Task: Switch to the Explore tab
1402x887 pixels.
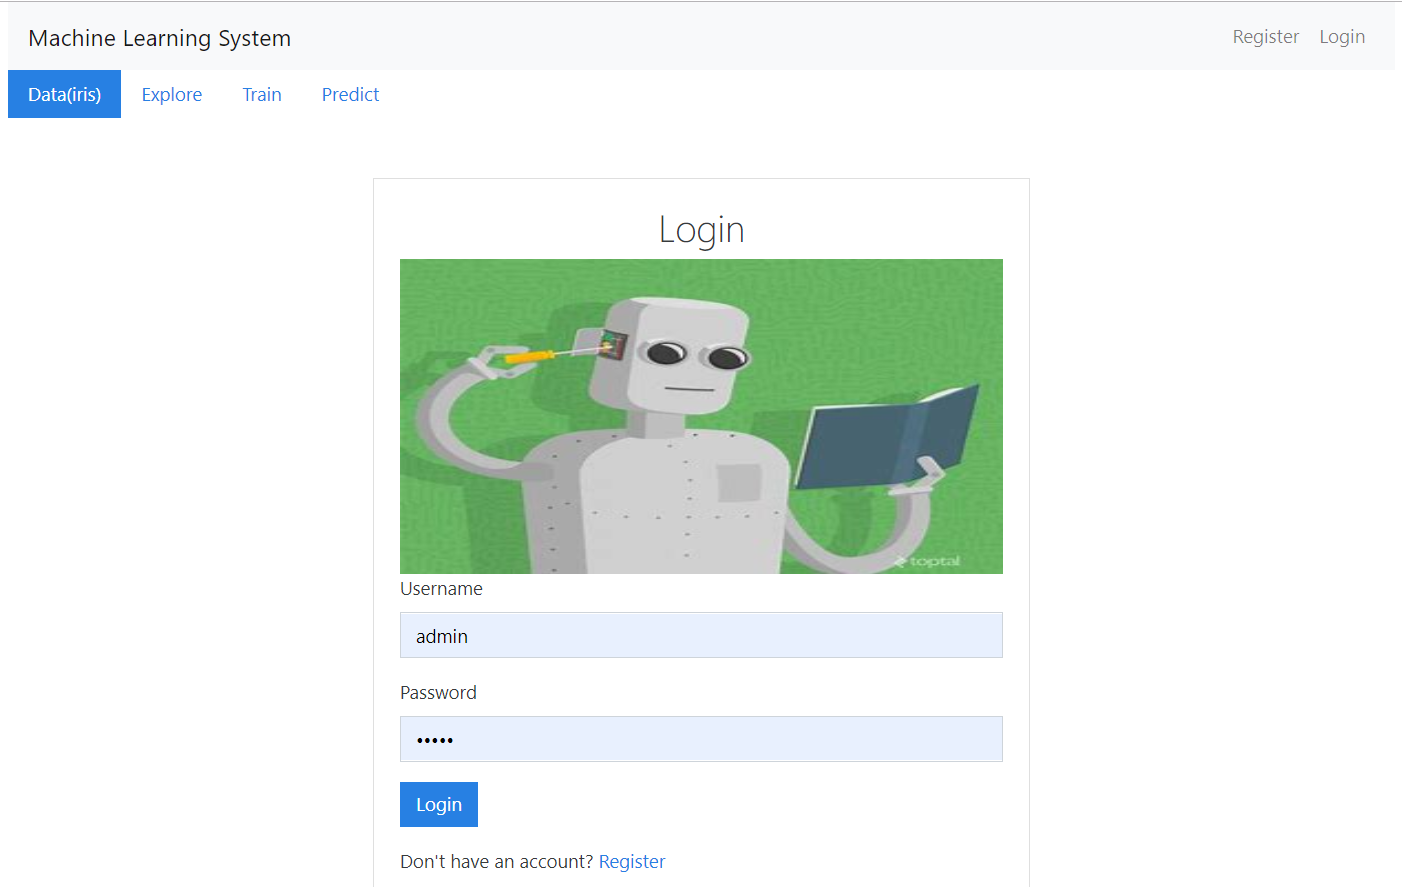Action: 172,94
